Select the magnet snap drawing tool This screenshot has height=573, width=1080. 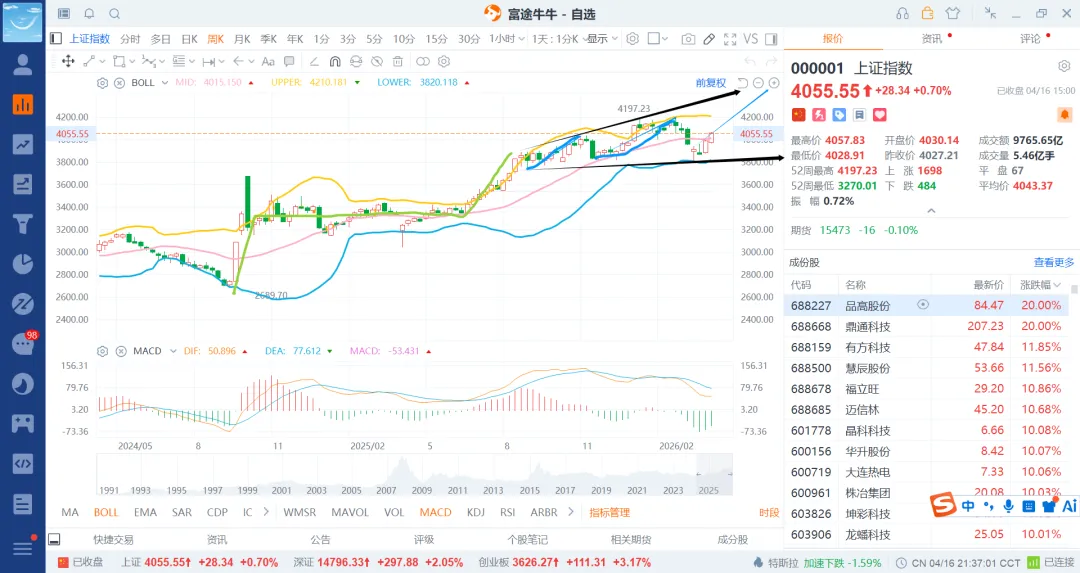click(335, 61)
